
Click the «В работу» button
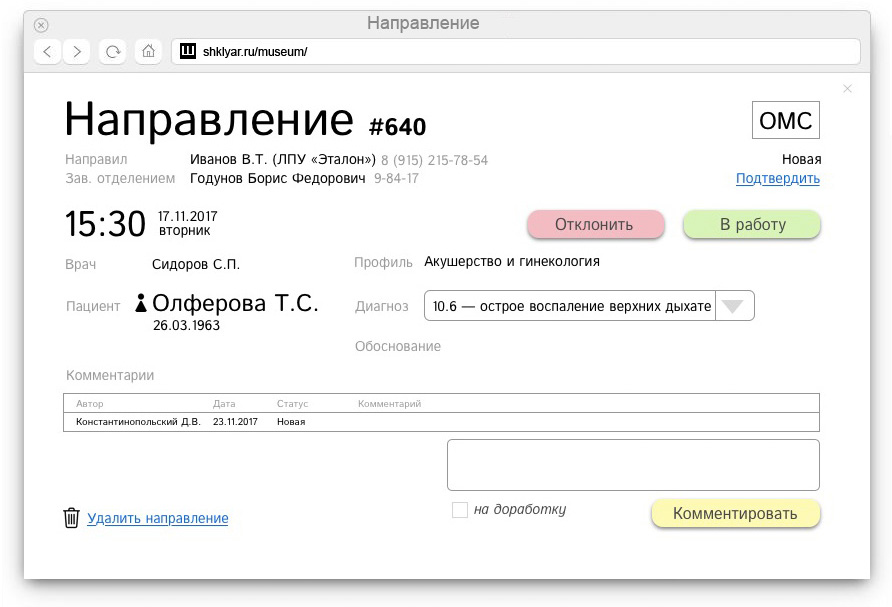(752, 225)
